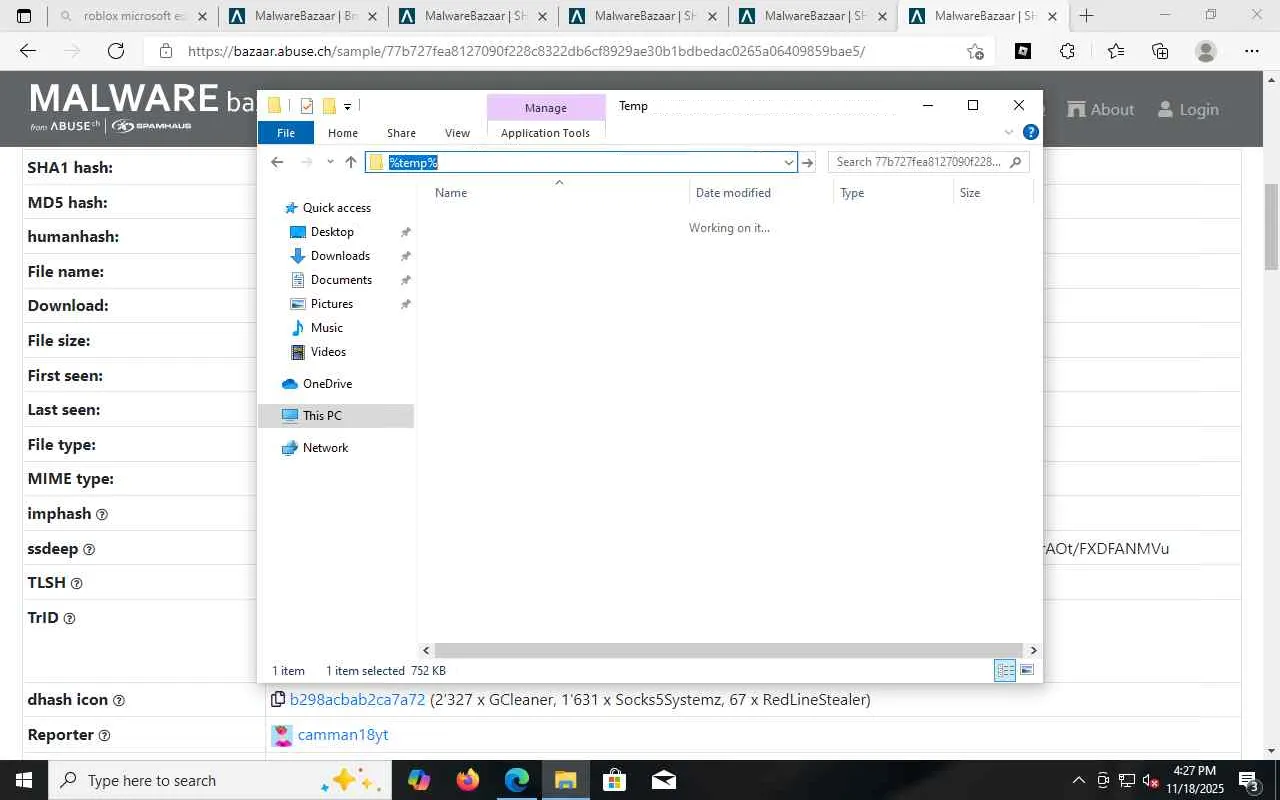Open a new Edge tab
Viewport: 1280px width, 800px height.
(x=1087, y=16)
